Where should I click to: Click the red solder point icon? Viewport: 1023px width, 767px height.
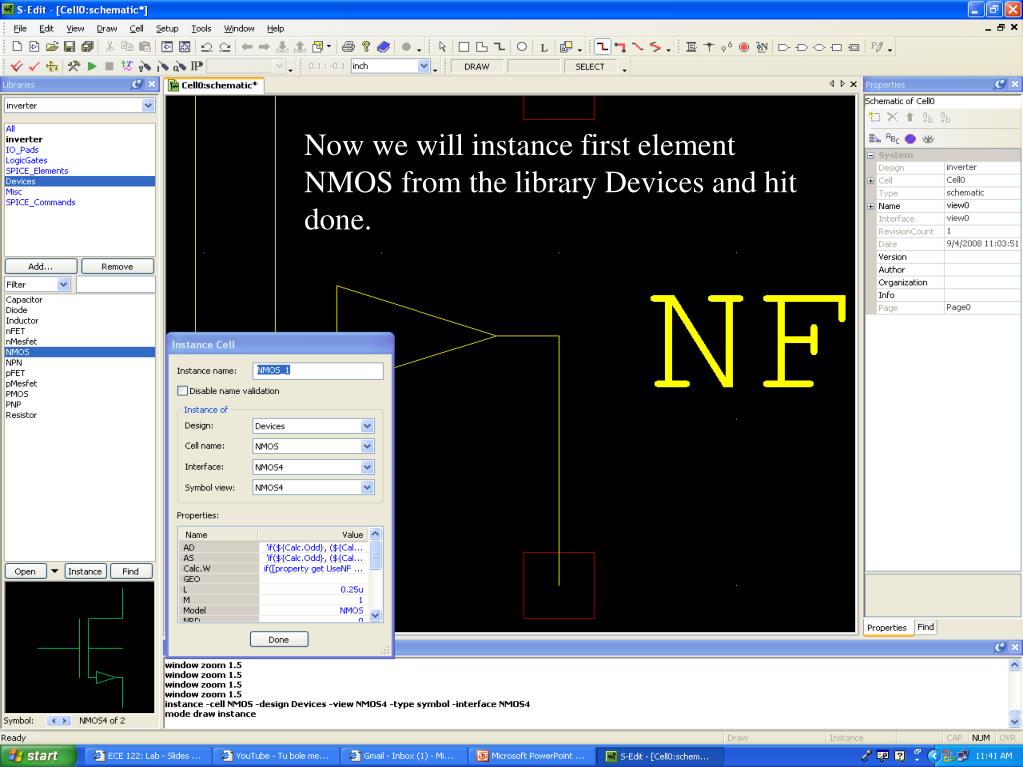[744, 47]
